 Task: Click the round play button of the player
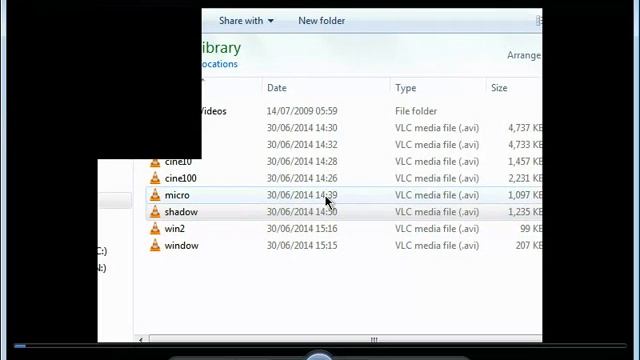point(319,356)
